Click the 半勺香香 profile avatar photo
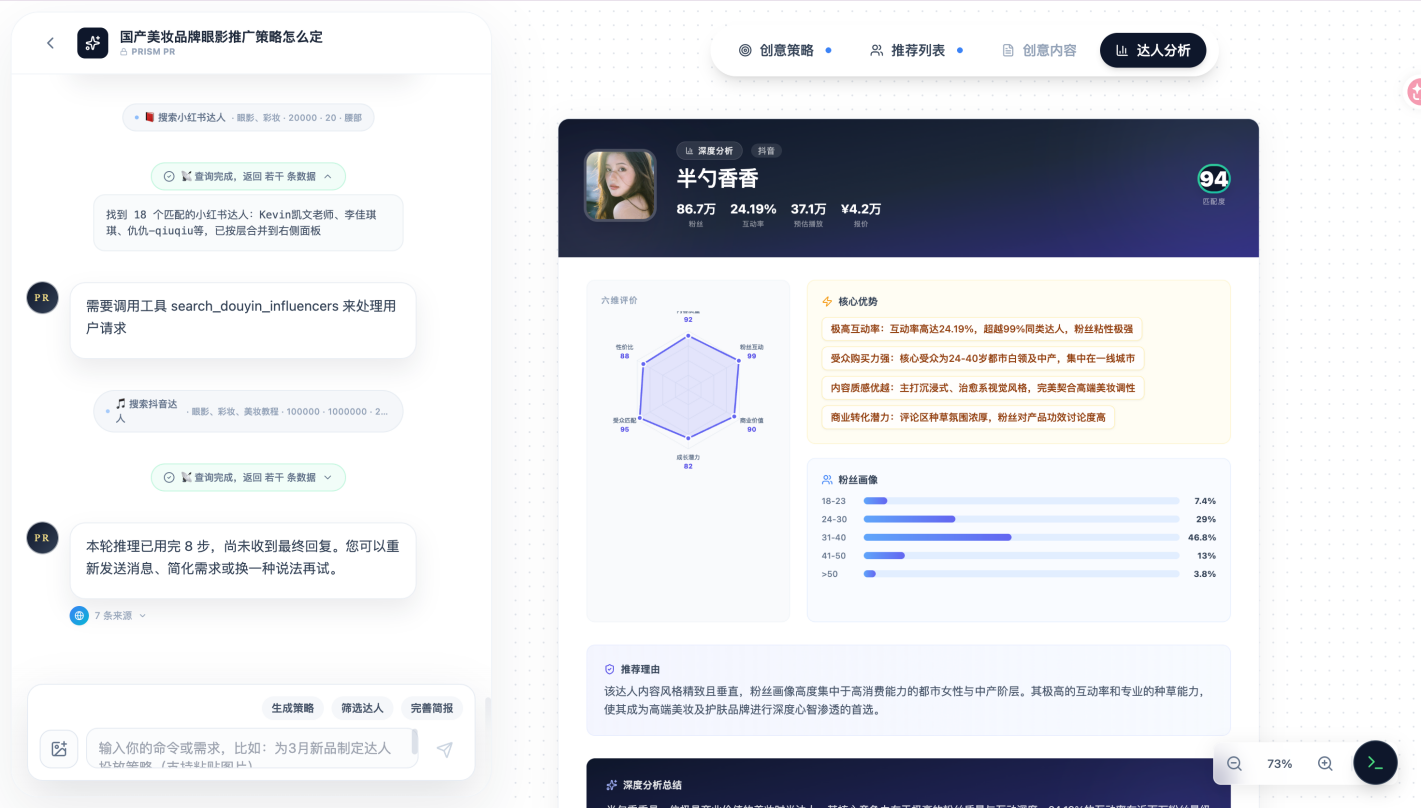The width and height of the screenshot is (1421, 808). click(x=620, y=187)
